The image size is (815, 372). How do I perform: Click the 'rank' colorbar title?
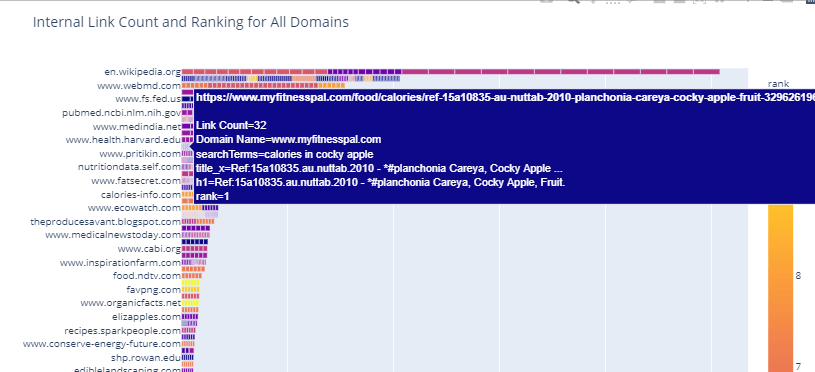coord(778,84)
